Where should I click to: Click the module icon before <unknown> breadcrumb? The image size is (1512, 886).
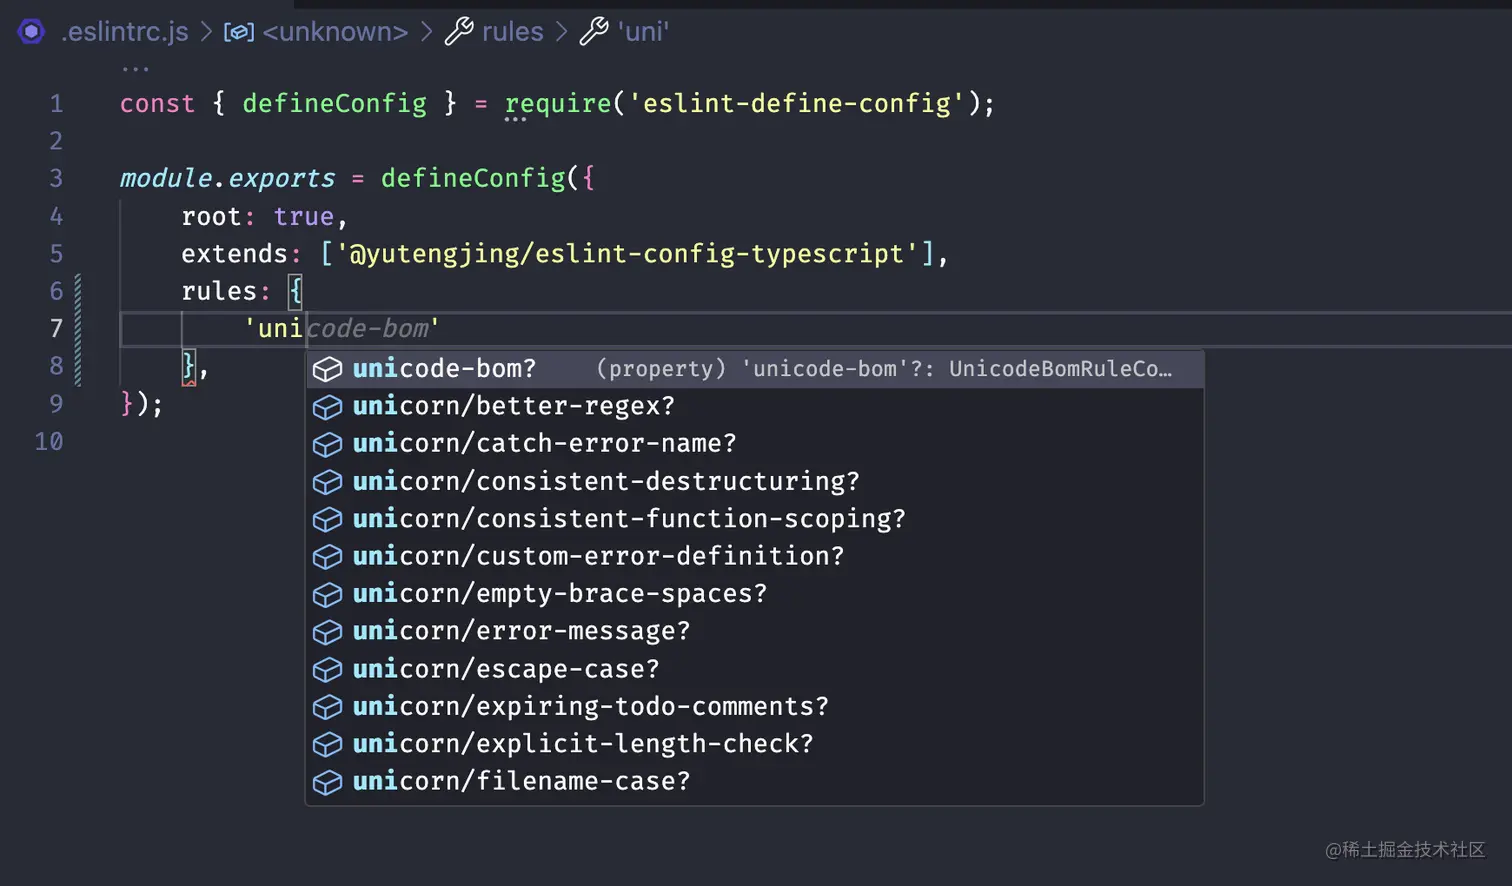238,31
